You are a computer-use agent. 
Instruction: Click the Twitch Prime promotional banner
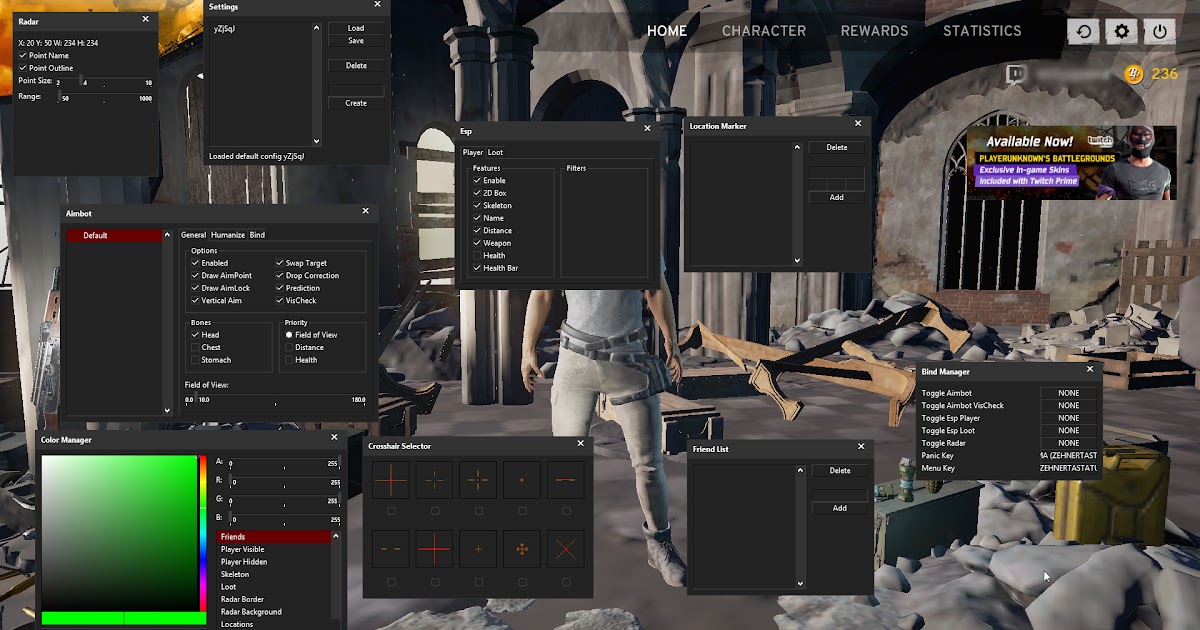coord(1071,162)
